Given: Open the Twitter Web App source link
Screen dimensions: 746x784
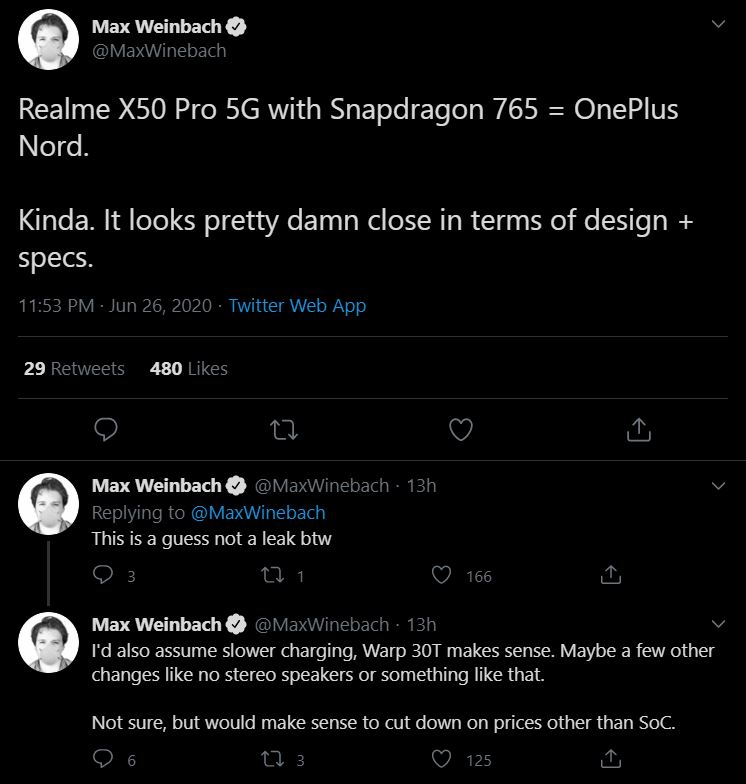Looking at the screenshot, I should coord(297,306).
